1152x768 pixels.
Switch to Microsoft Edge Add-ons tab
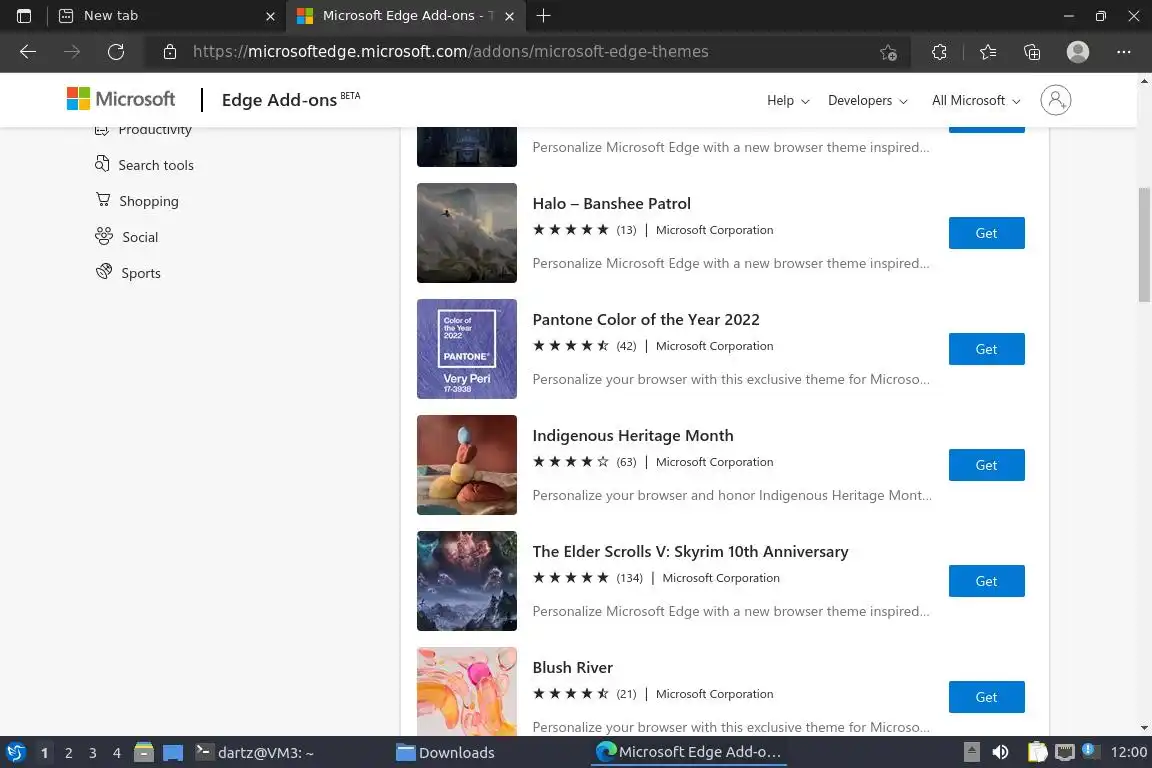pos(406,15)
